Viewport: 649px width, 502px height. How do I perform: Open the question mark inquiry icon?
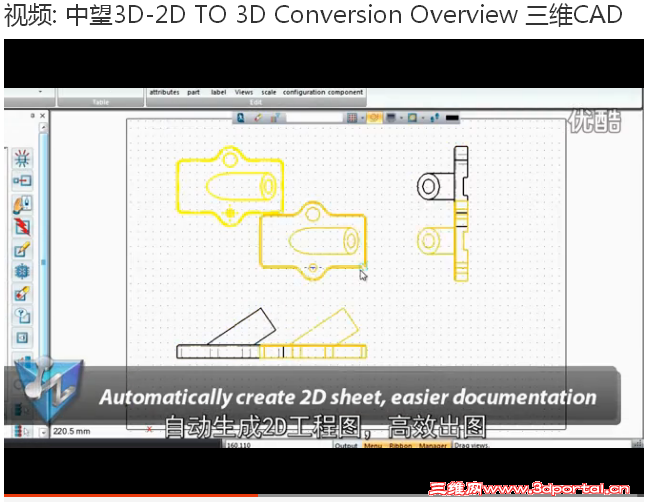pos(22,316)
